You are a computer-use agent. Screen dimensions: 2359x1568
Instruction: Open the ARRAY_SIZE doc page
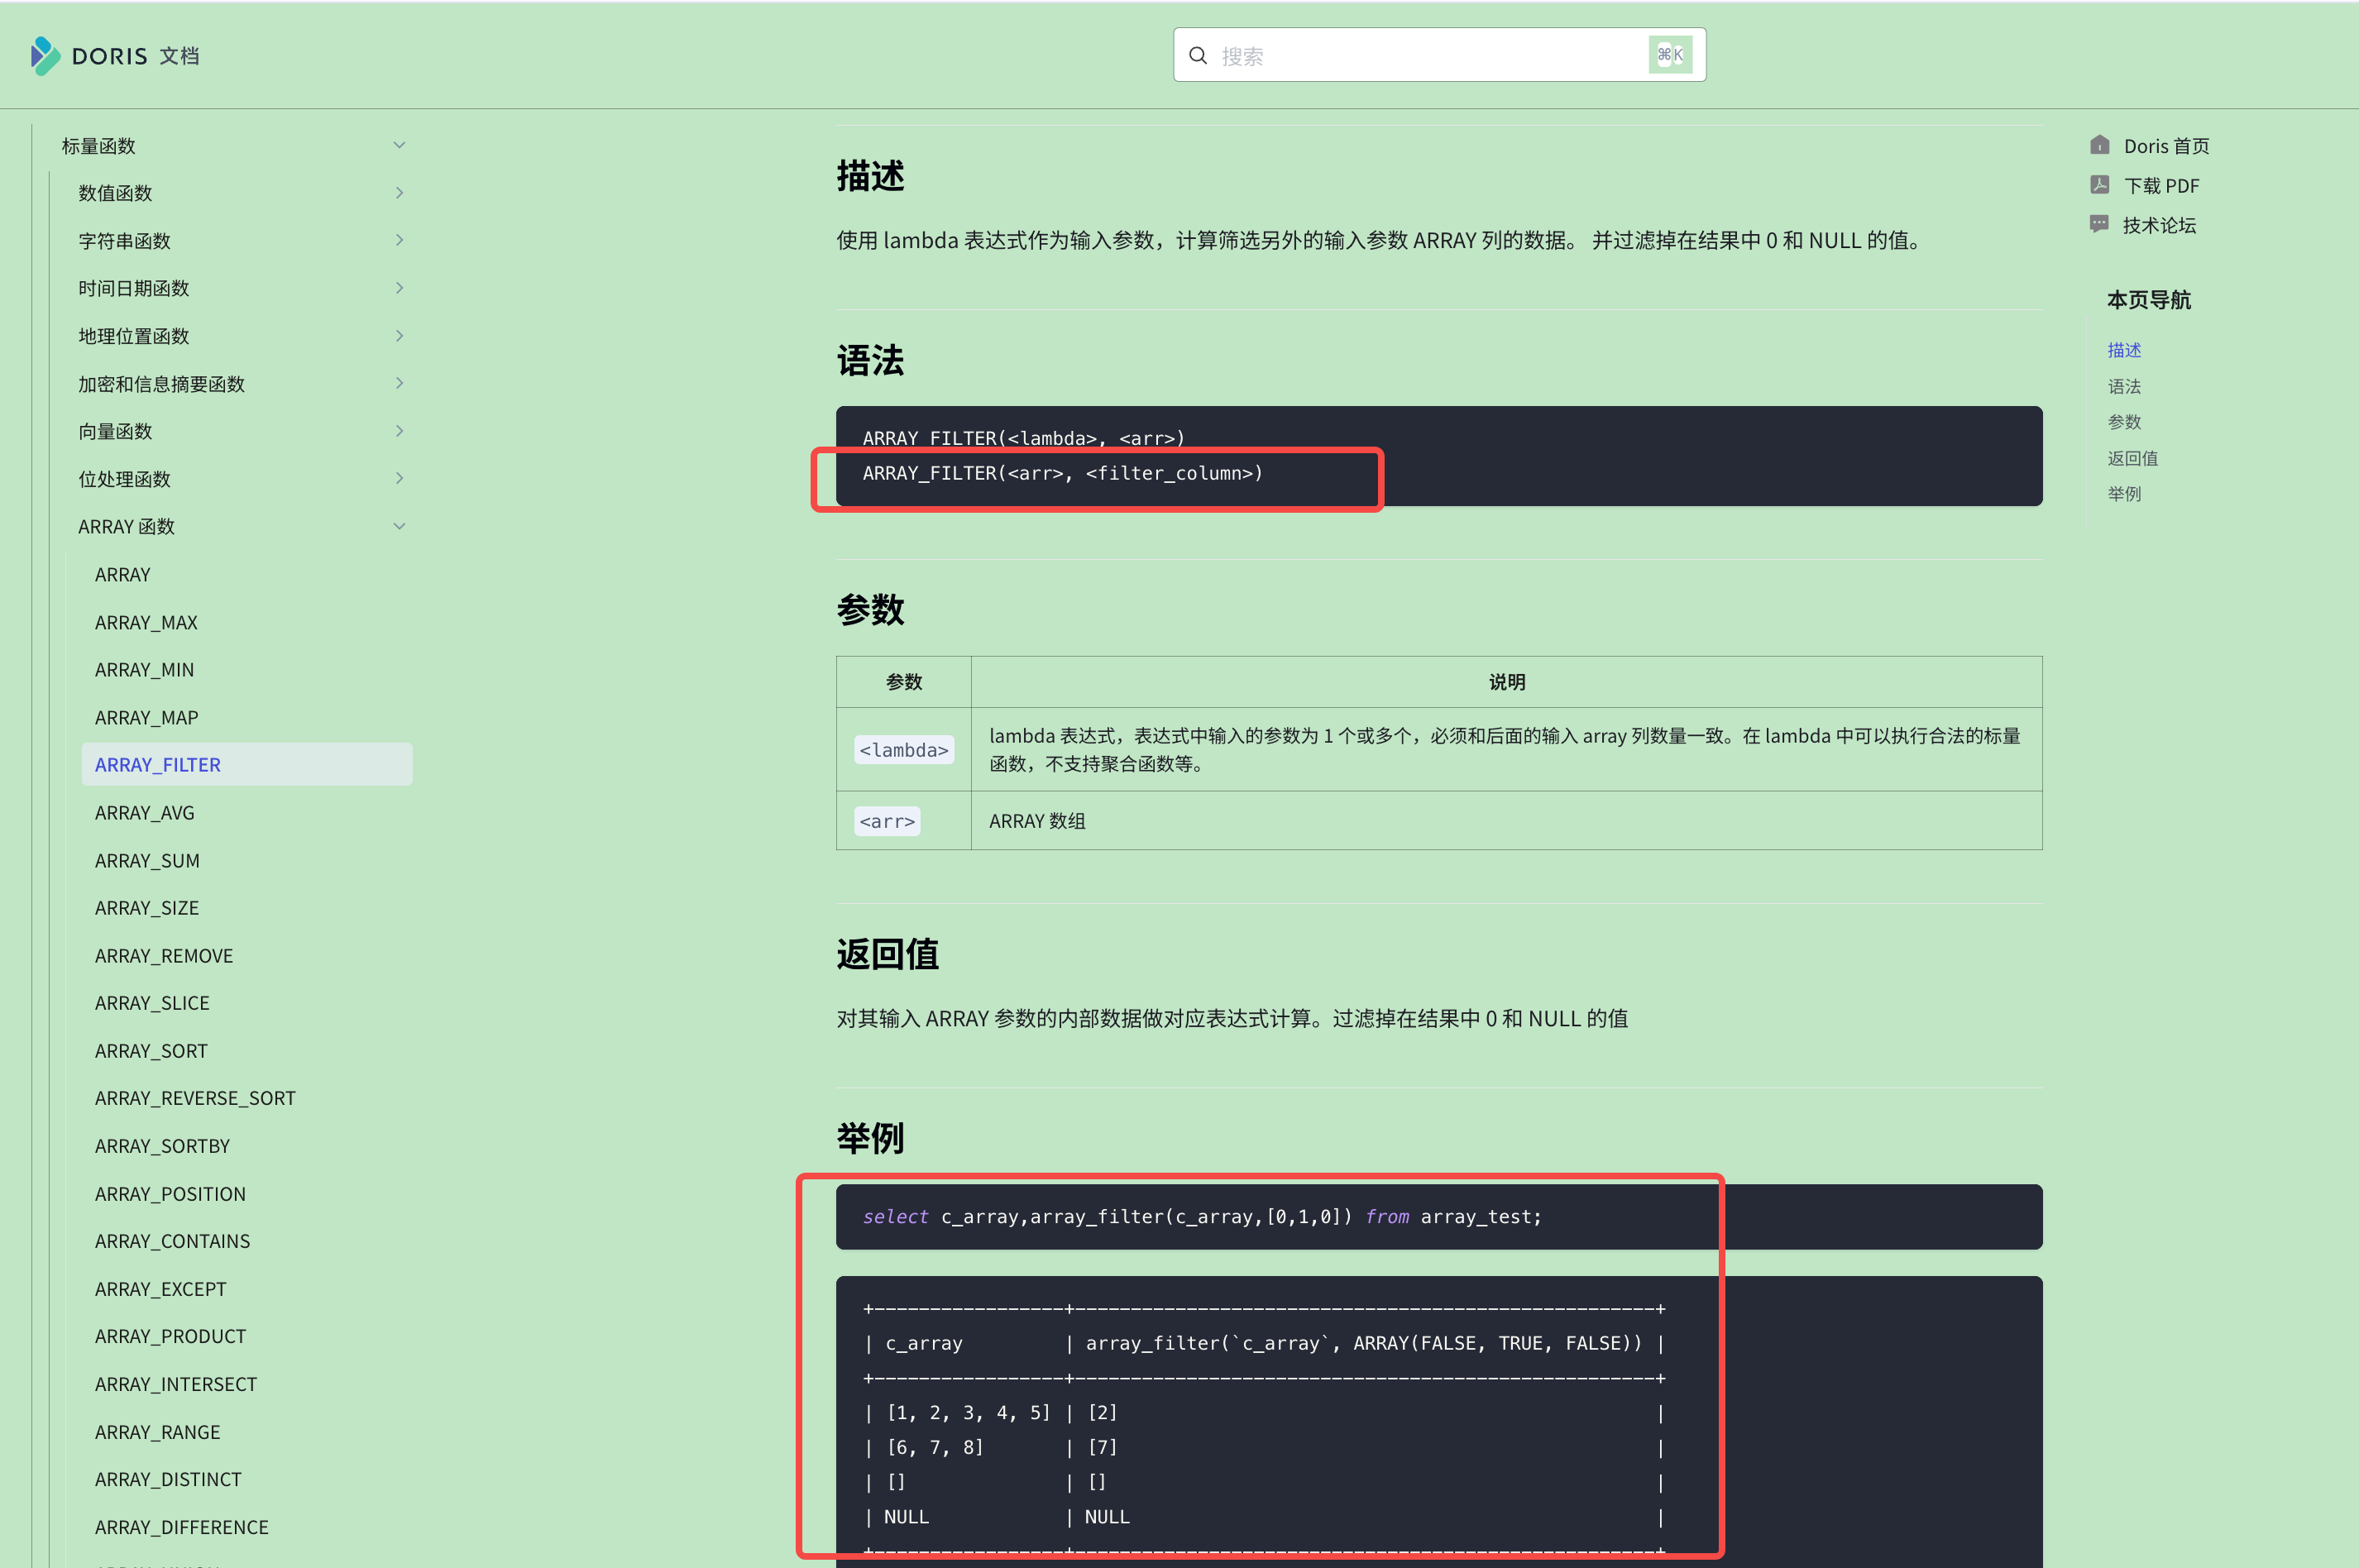click(x=147, y=907)
